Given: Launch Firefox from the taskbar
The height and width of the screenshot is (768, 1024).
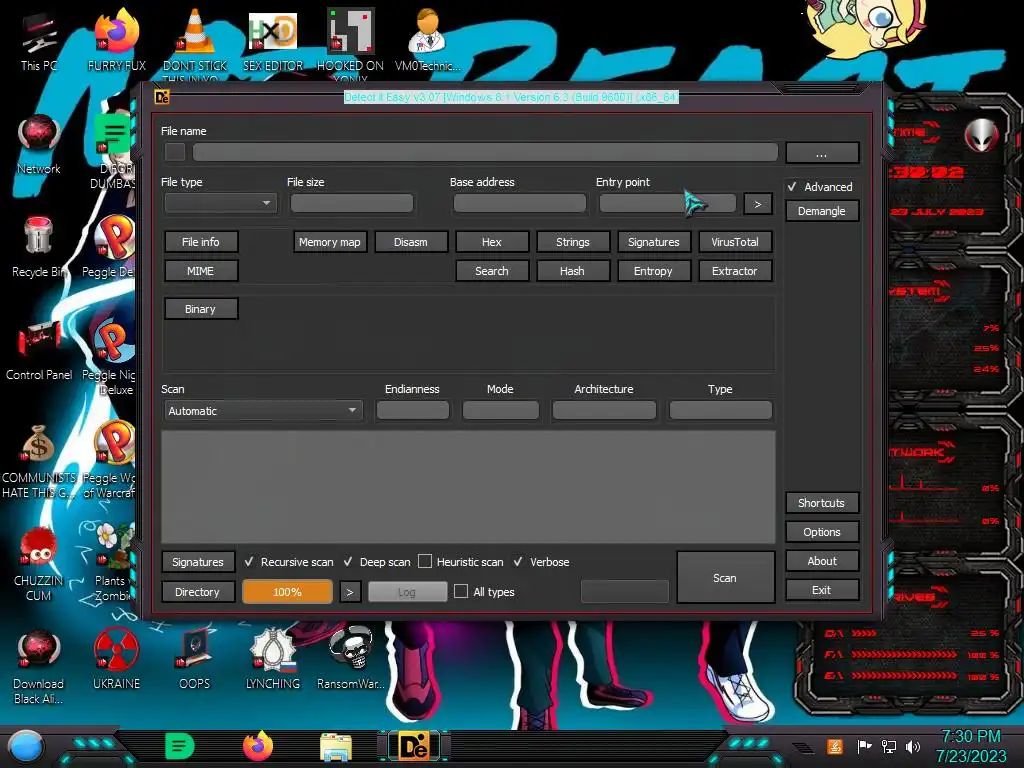Looking at the screenshot, I should click(x=258, y=746).
